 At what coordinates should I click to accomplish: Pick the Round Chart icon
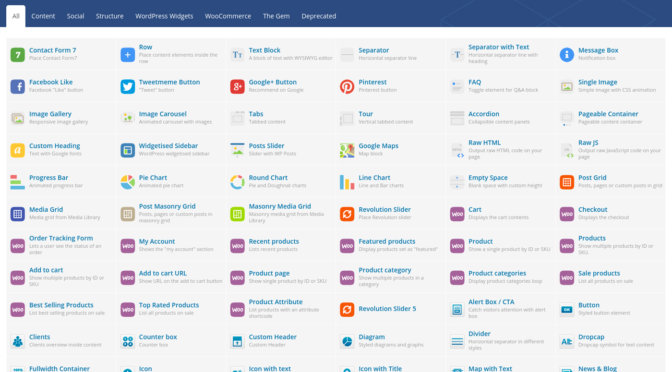237,182
